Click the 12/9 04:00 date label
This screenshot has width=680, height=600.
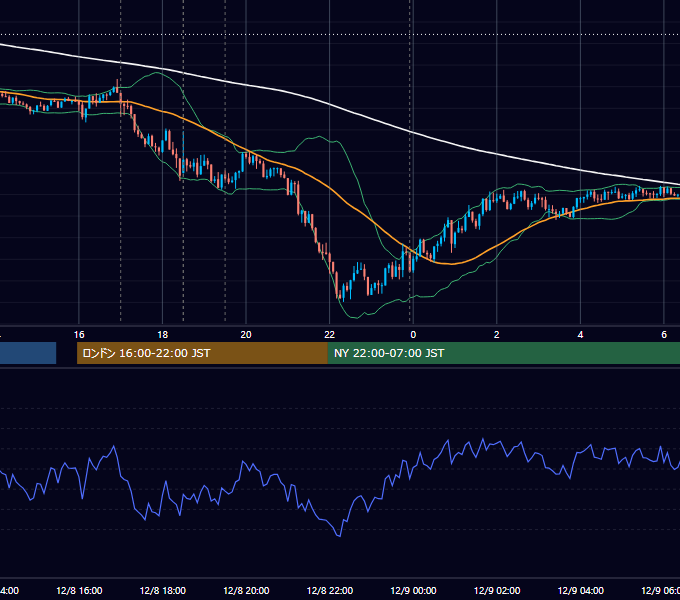pyautogui.click(x=580, y=591)
